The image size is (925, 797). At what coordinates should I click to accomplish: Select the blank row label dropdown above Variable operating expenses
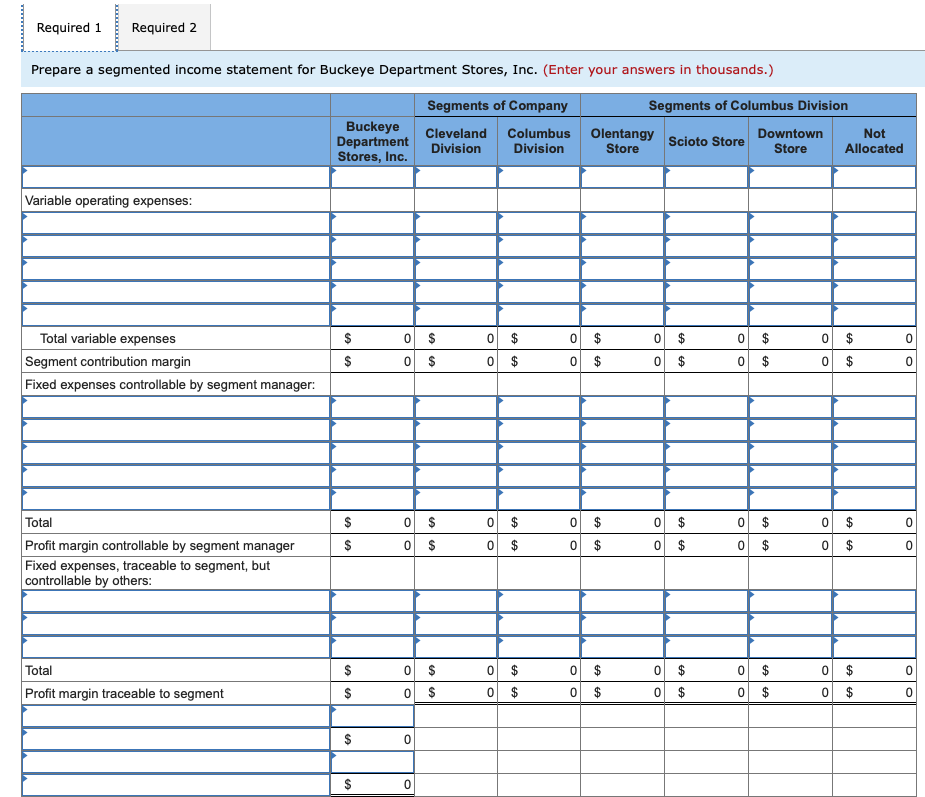[176, 177]
